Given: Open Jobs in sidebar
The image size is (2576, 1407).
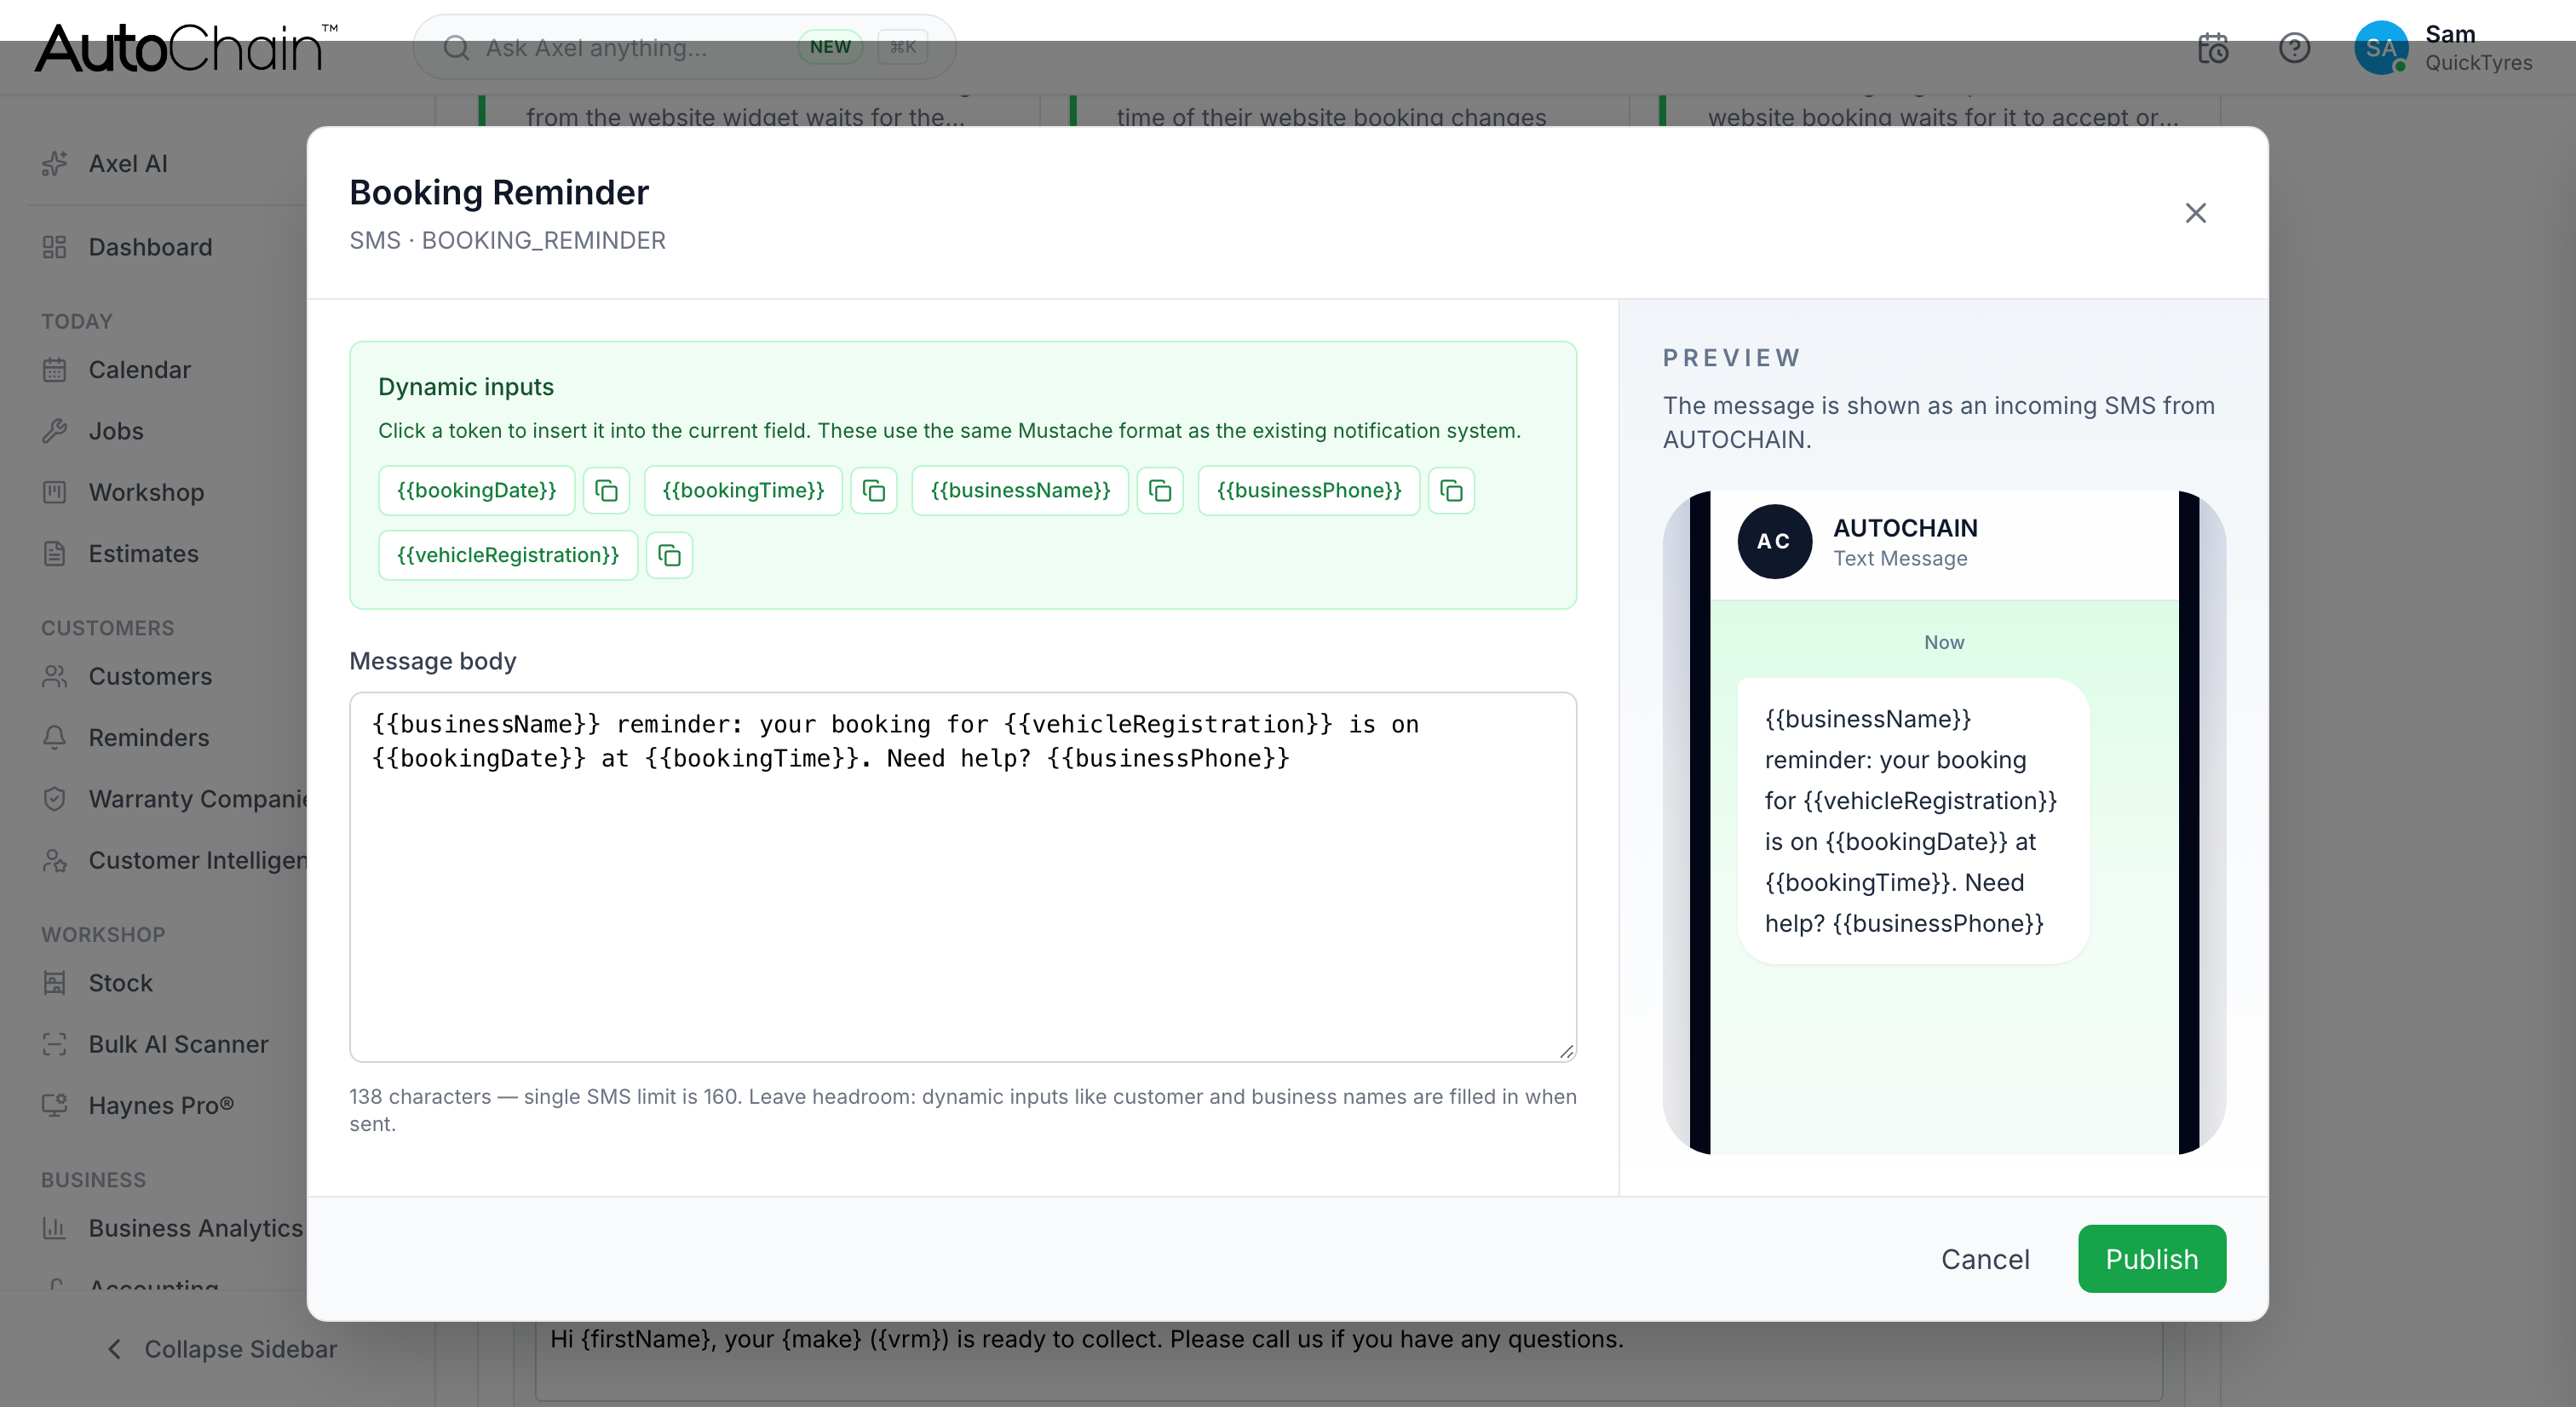Looking at the screenshot, I should 93,431.
